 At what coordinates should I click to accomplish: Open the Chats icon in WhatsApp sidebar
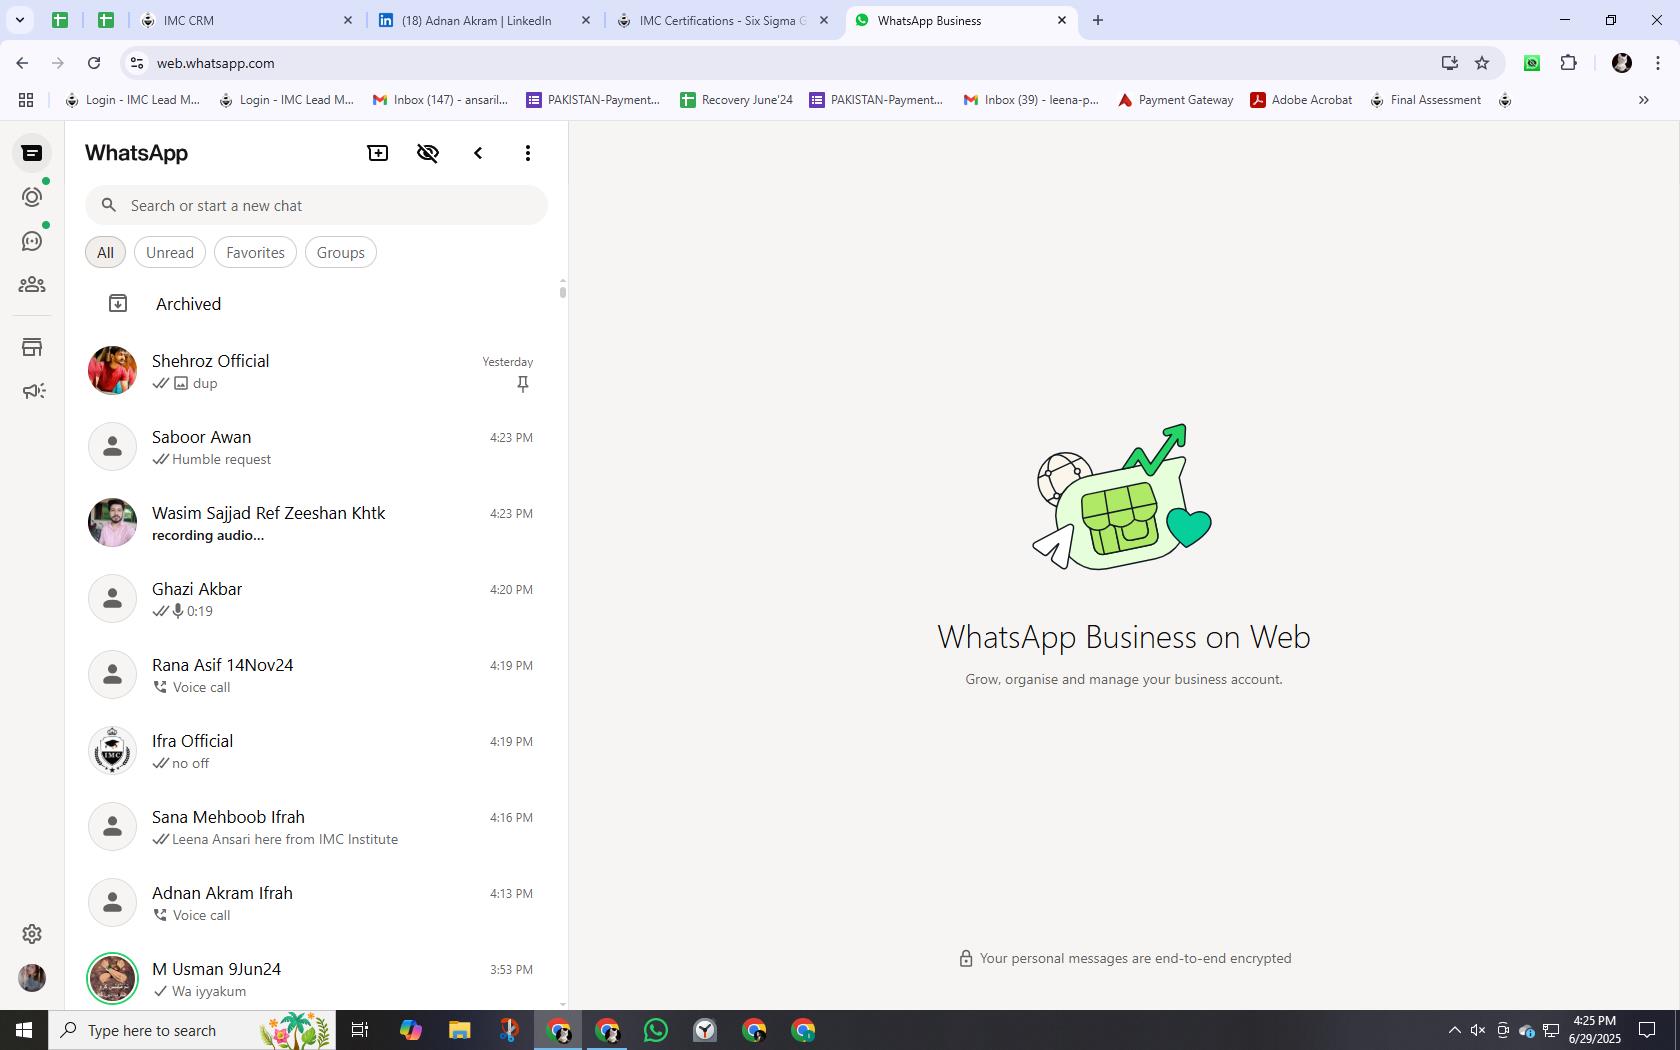coord(32,153)
